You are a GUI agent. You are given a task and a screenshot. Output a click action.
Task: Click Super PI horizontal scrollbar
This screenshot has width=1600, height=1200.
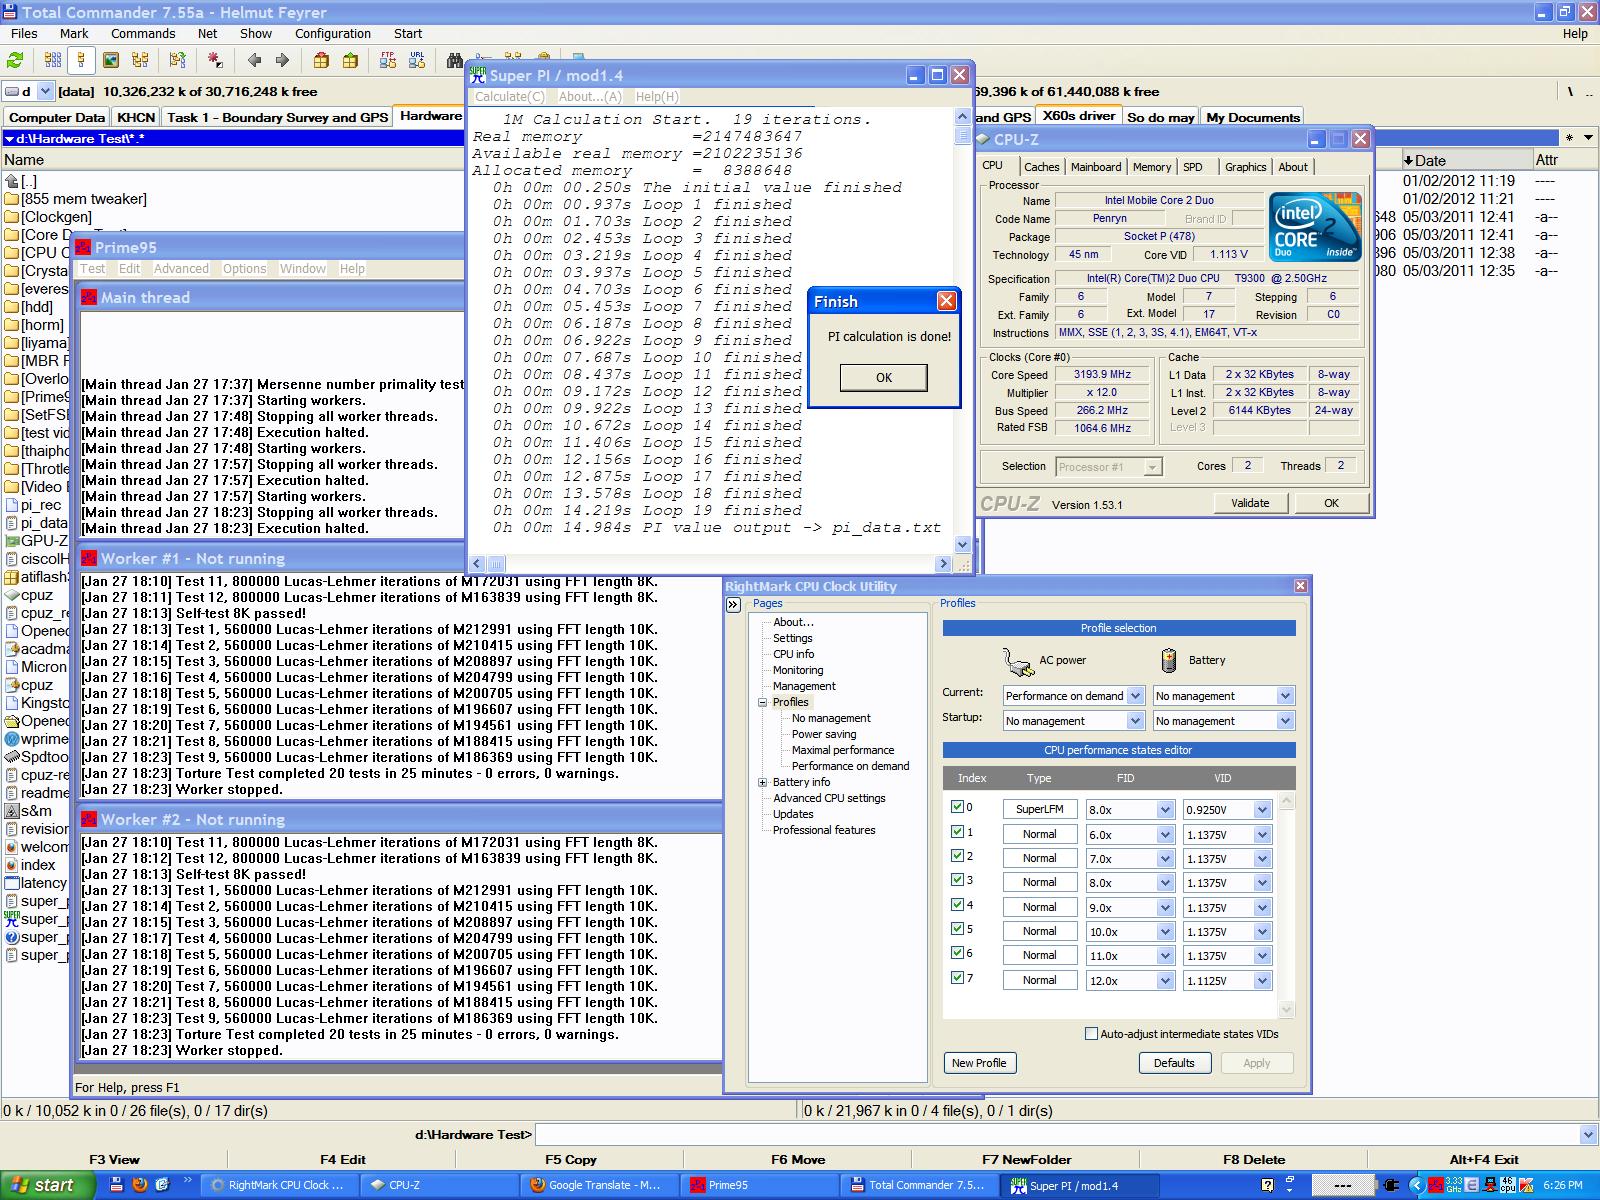[x=711, y=564]
